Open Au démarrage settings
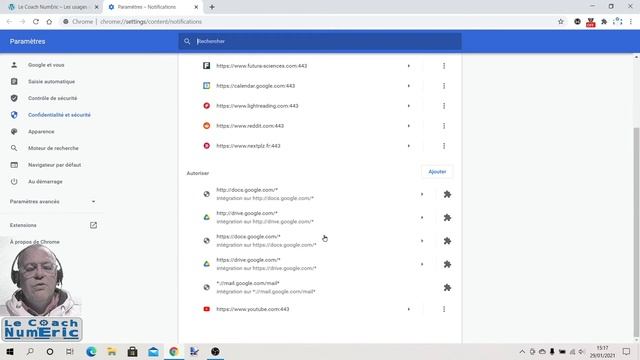Image resolution: width=640 pixels, height=360 pixels. [45, 182]
